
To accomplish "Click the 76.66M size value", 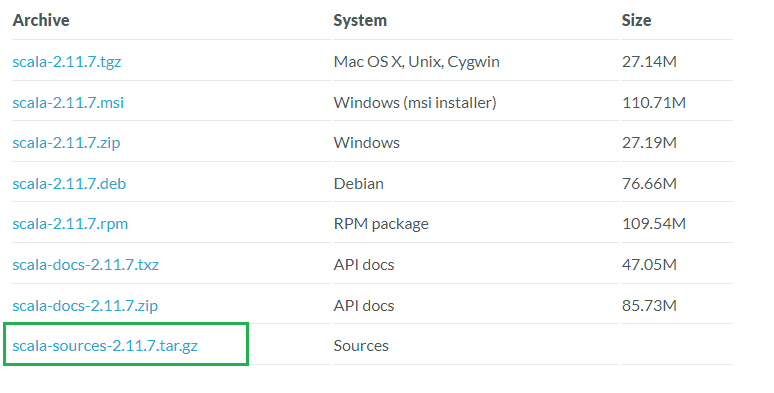I will 649,184.
